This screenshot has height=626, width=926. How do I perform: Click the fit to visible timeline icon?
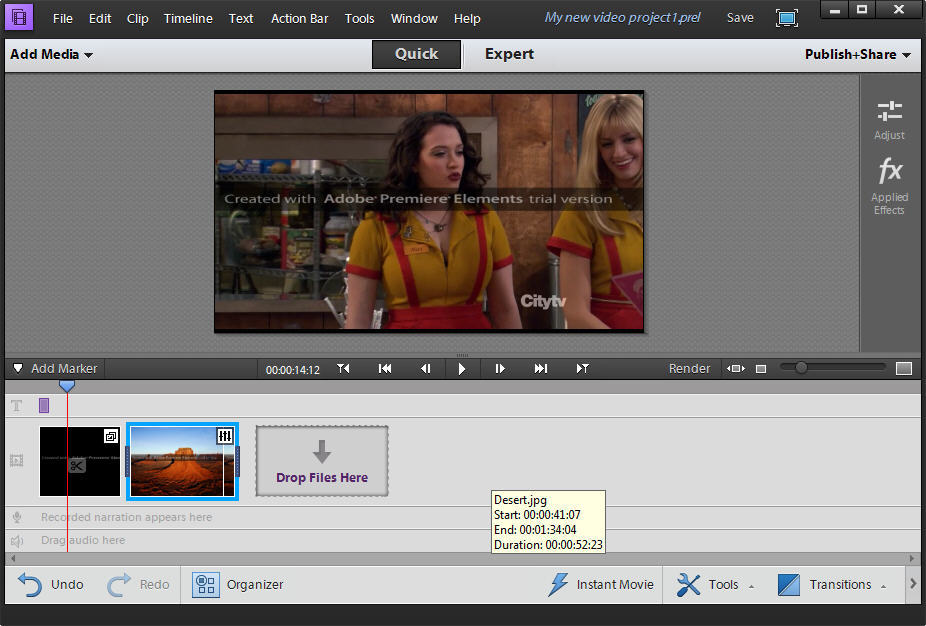736,369
